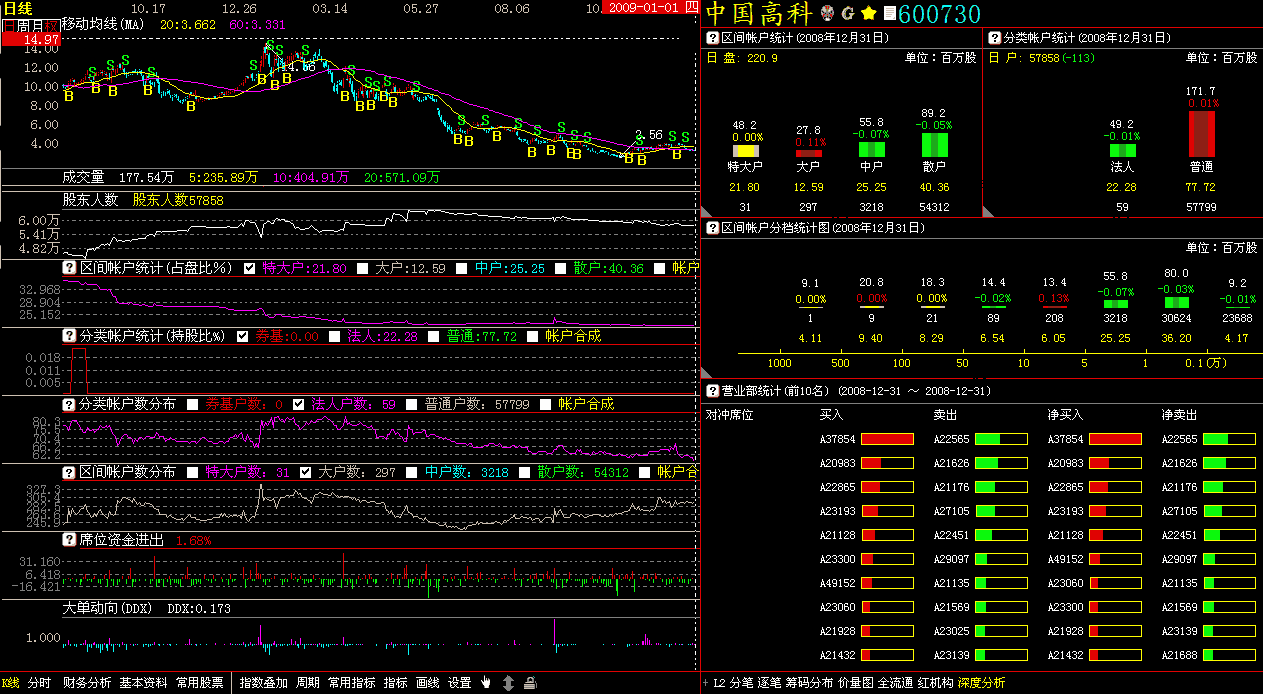Click the yellow star favorite icon
Screen dimensions: 1263x694
[x=868, y=13]
